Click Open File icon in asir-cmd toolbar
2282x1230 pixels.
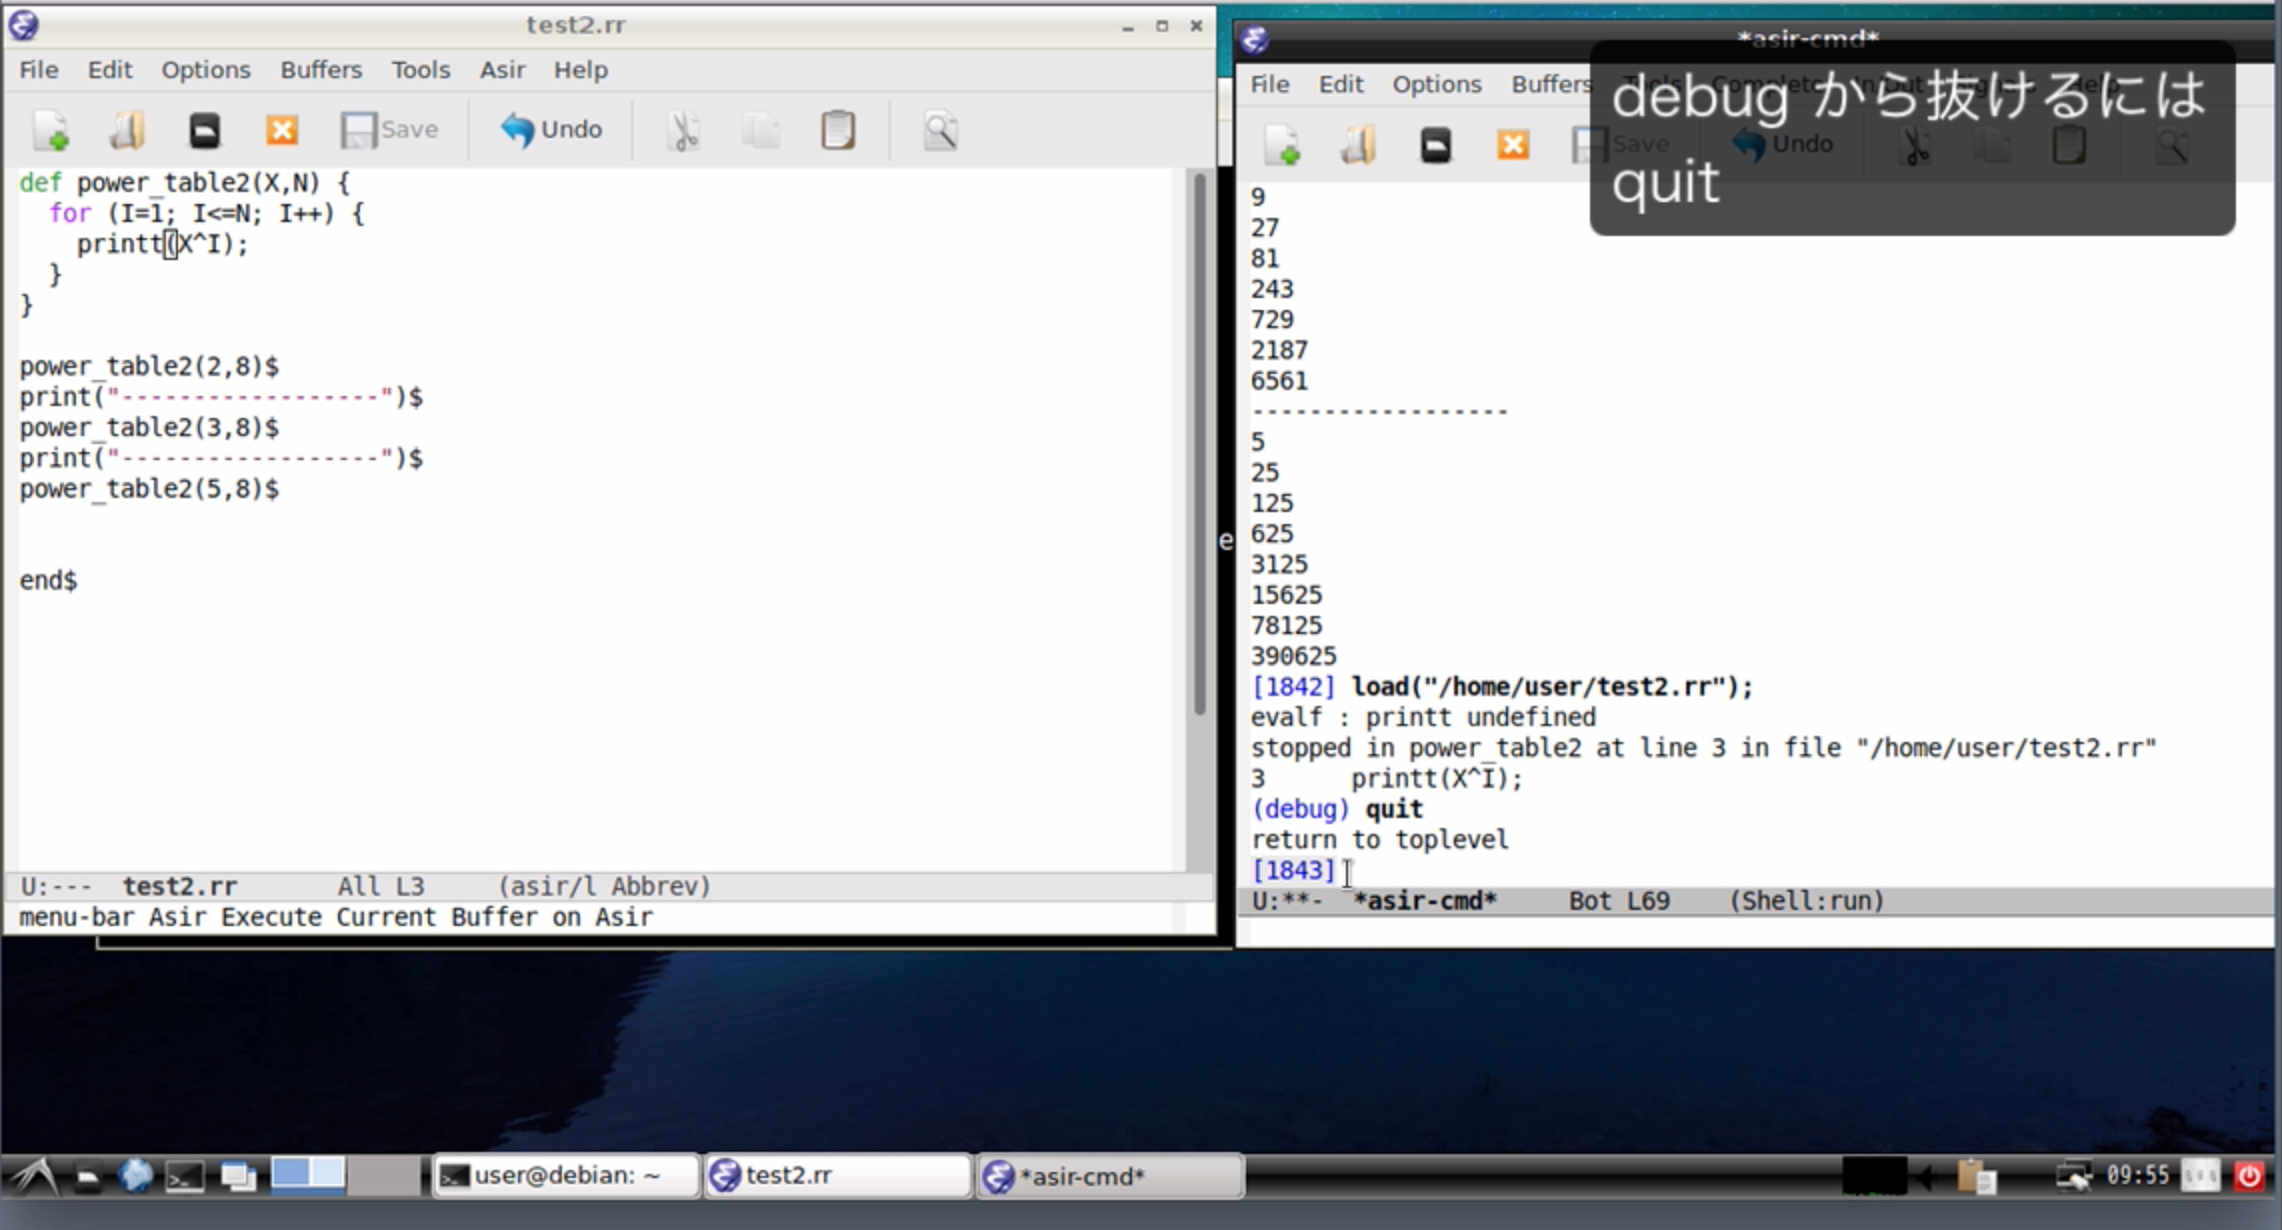point(1358,145)
